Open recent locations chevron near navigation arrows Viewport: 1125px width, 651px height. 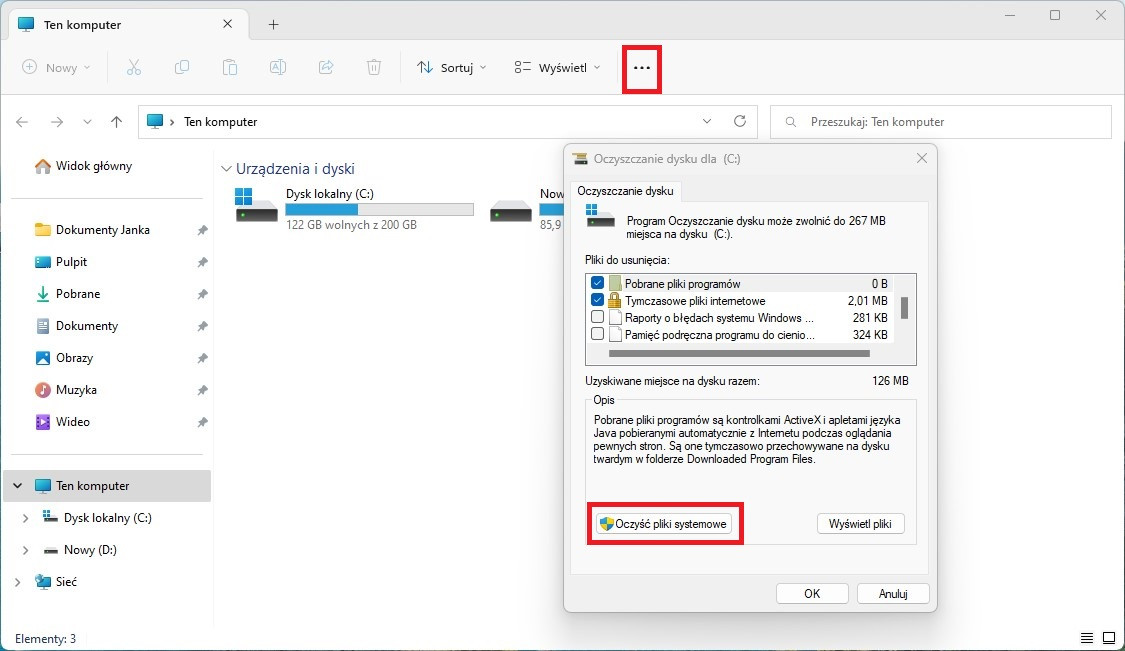click(x=87, y=122)
